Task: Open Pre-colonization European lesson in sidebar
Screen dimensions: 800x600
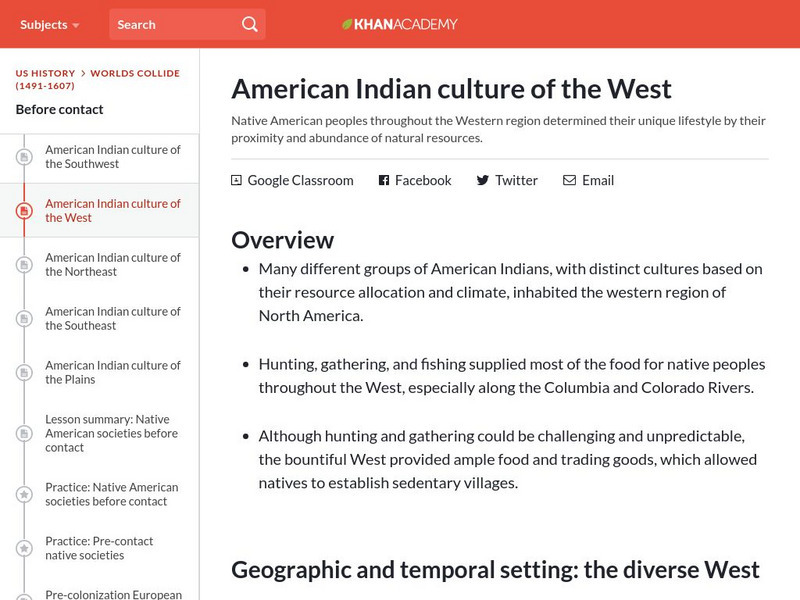Action: tap(113, 594)
